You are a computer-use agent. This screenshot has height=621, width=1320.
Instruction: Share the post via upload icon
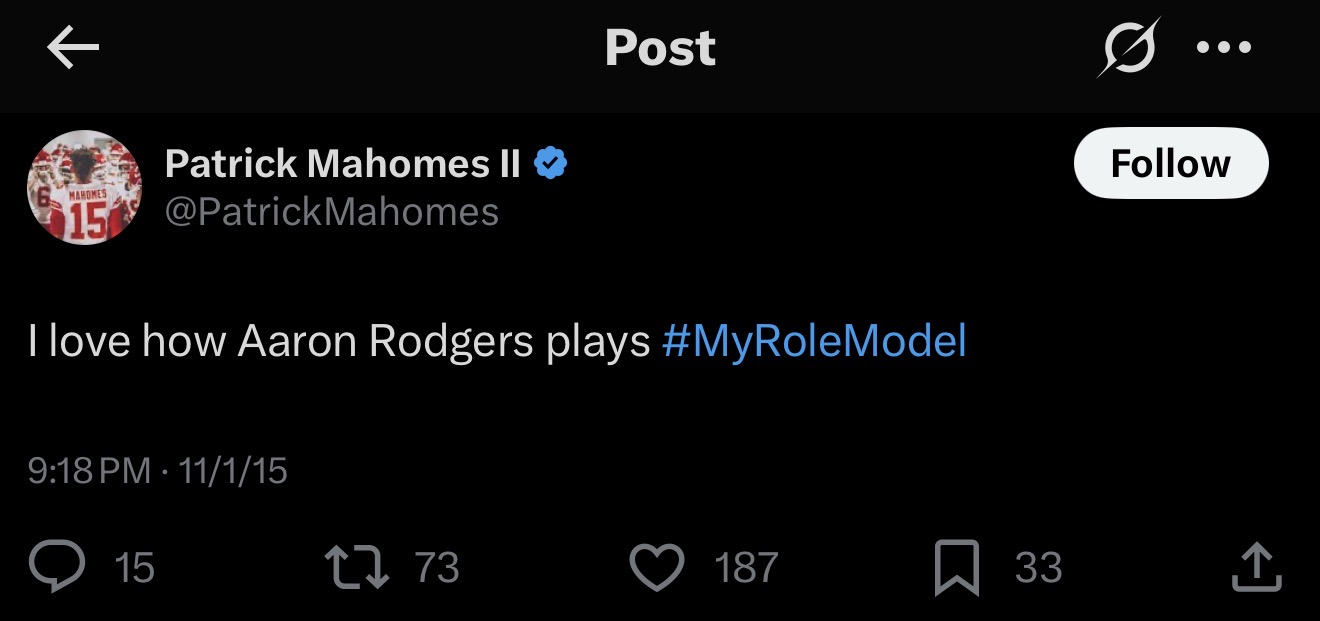point(1254,567)
